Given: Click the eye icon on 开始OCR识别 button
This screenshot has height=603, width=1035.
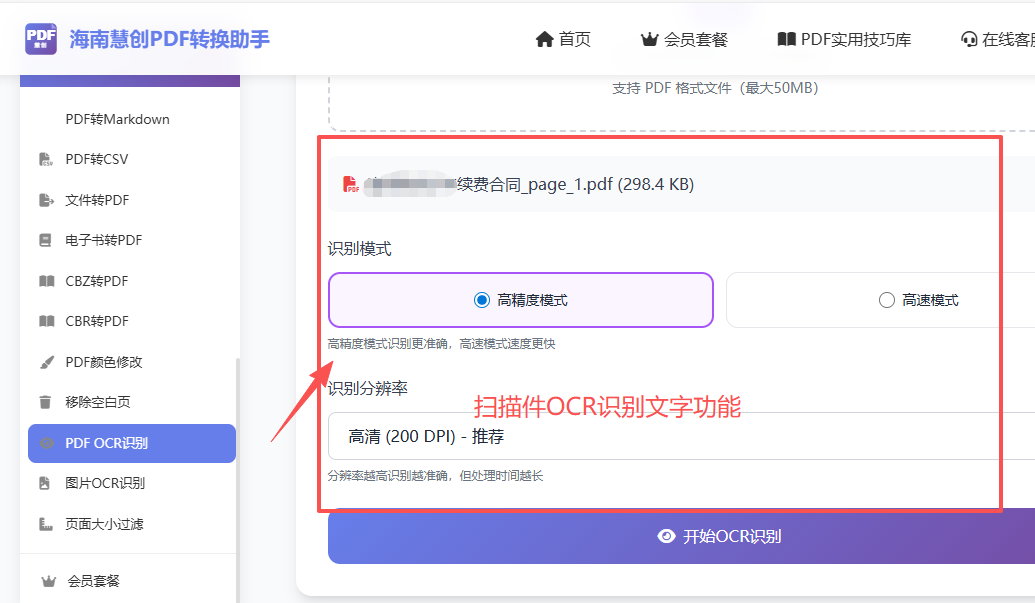Looking at the screenshot, I should tap(667, 536).
